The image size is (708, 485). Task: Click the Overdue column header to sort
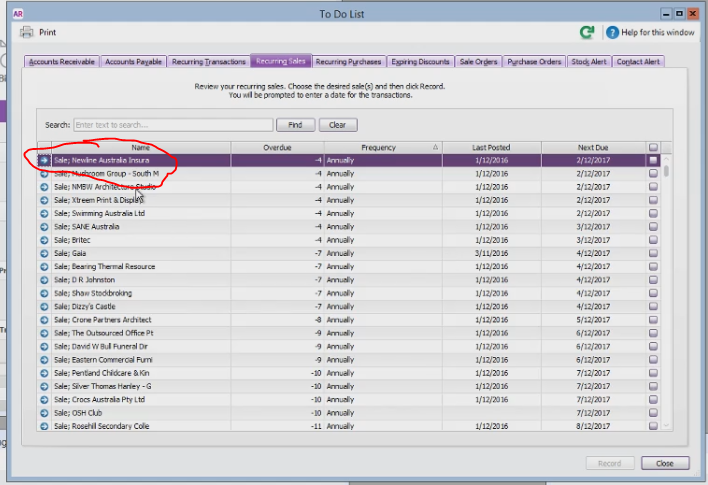pyautogui.click(x=277, y=148)
